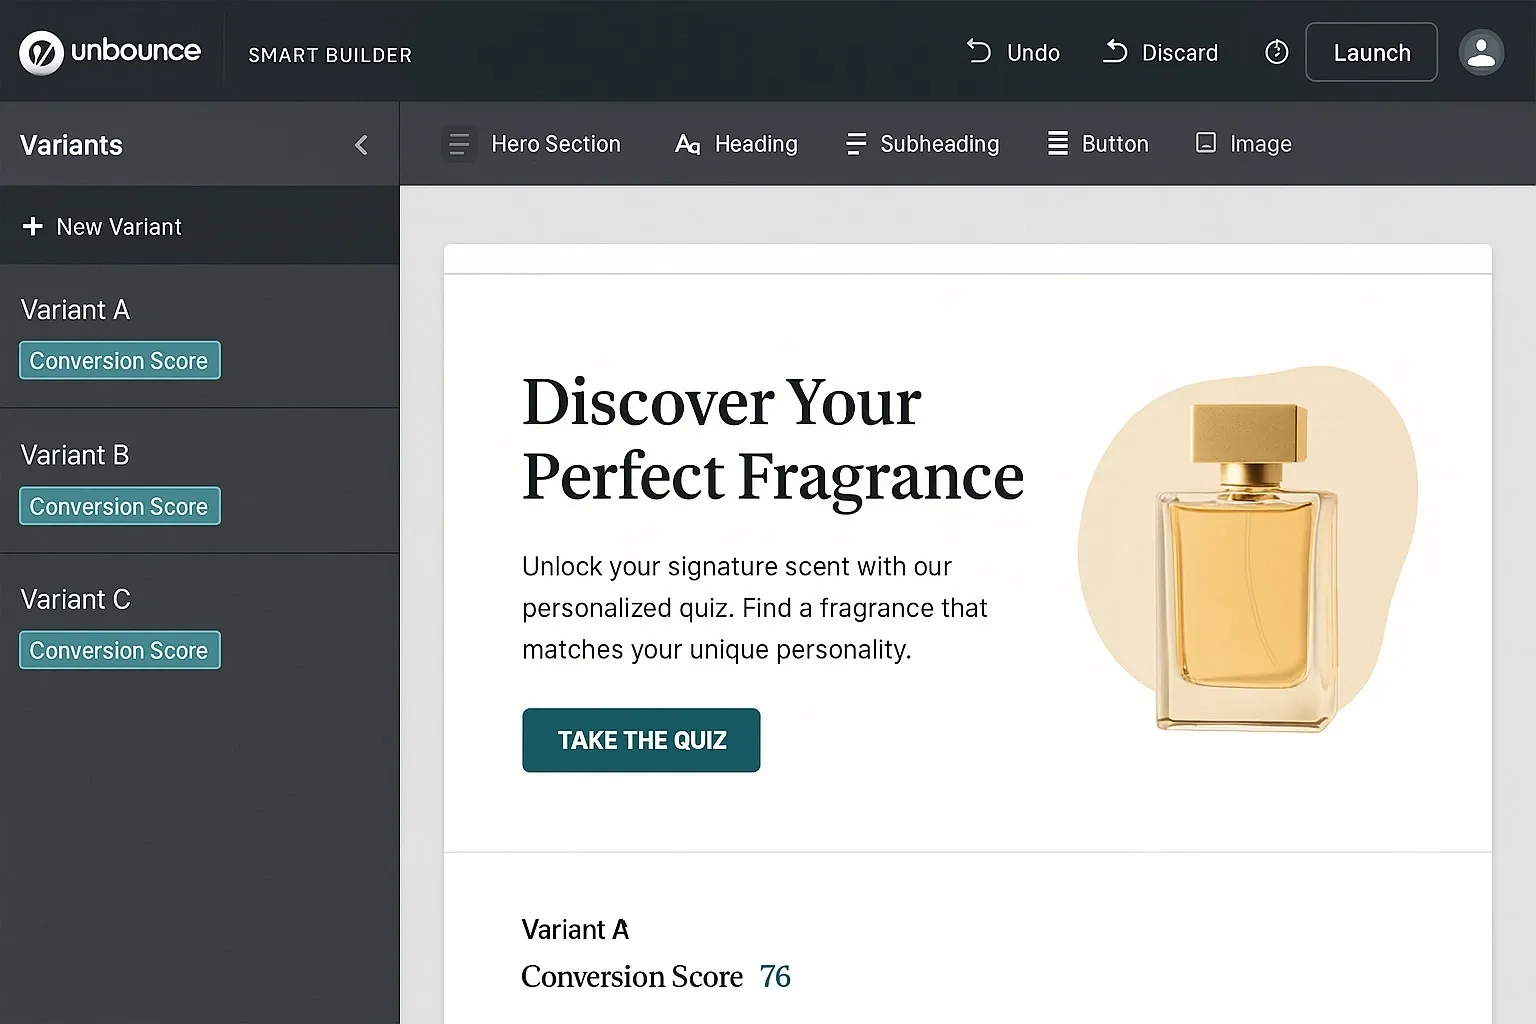Click the Take The Quiz button
The image size is (1536, 1024).
[x=640, y=740]
